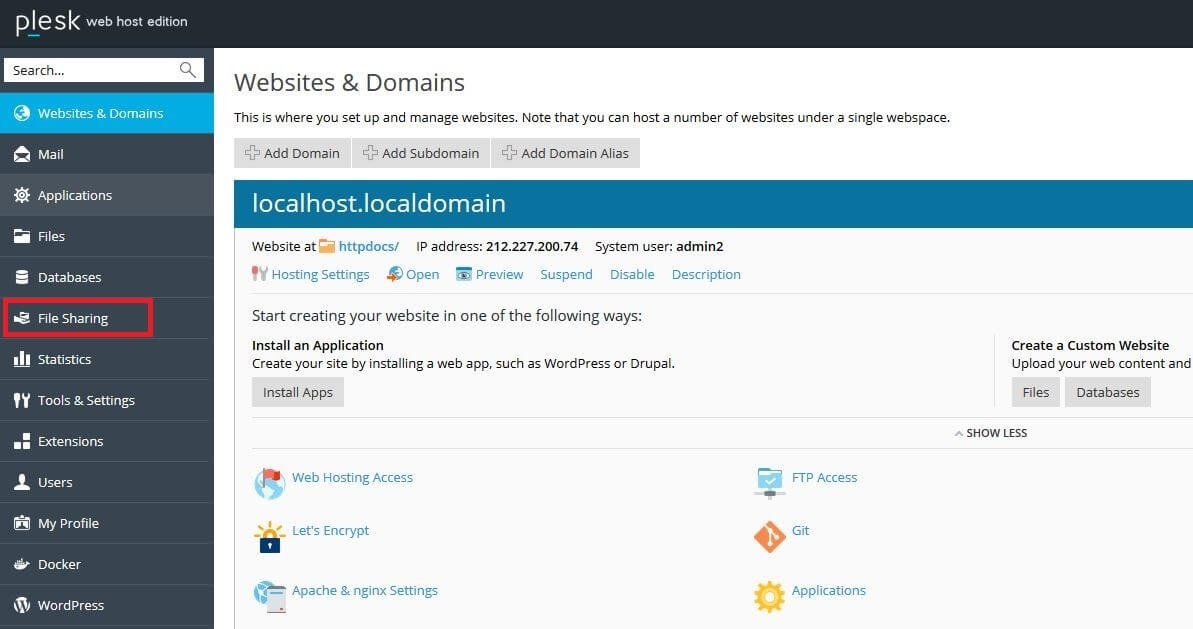The image size is (1193, 629).
Task: Open WordPress sidebar item
Action: (107, 606)
